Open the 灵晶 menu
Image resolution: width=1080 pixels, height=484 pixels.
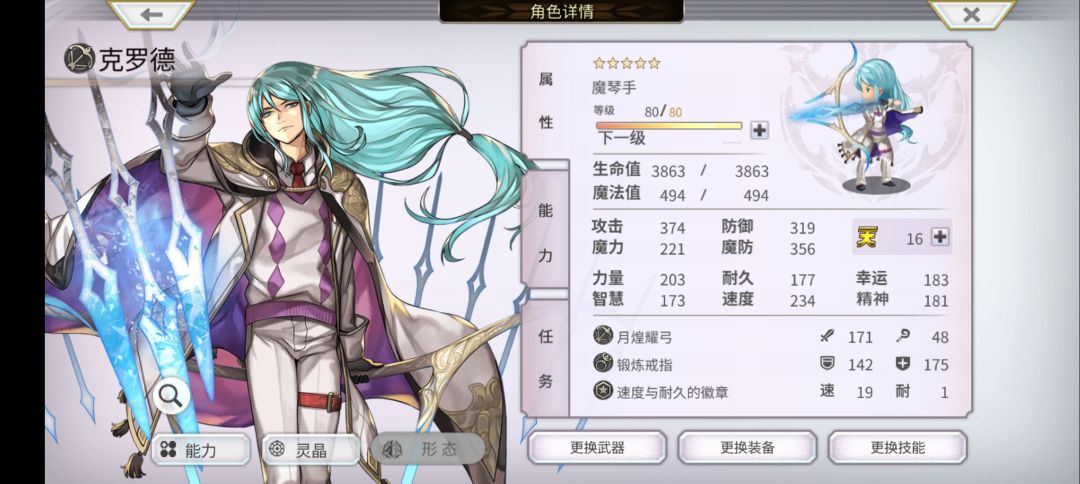tap(311, 450)
